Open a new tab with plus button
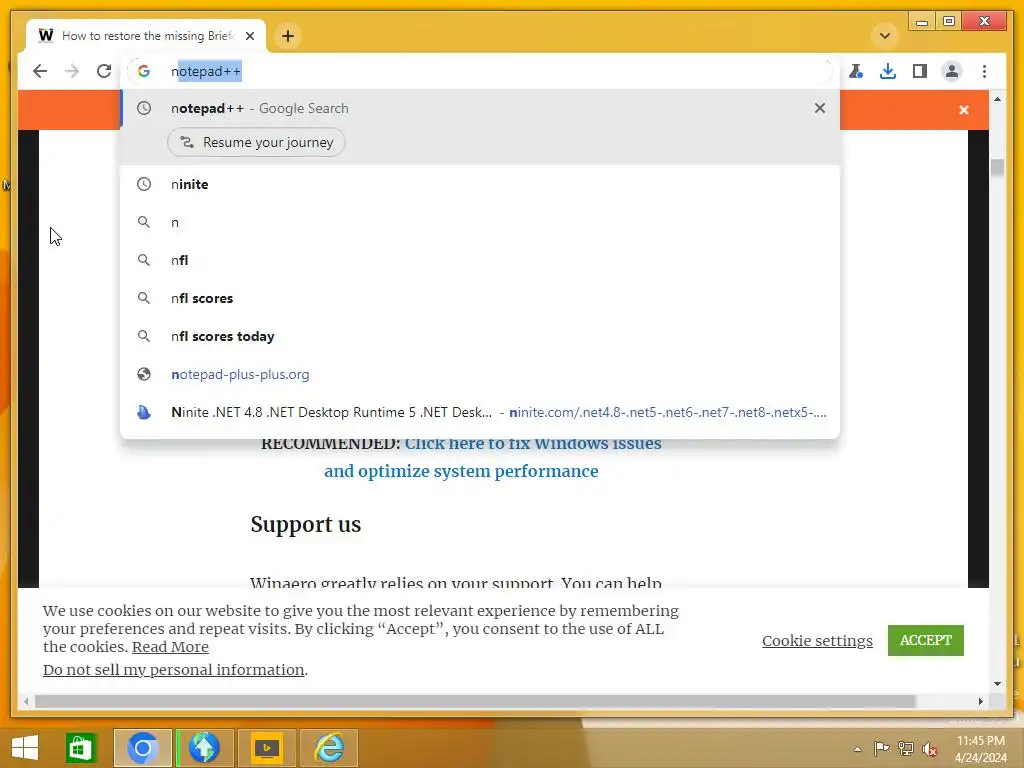 pyautogui.click(x=288, y=36)
